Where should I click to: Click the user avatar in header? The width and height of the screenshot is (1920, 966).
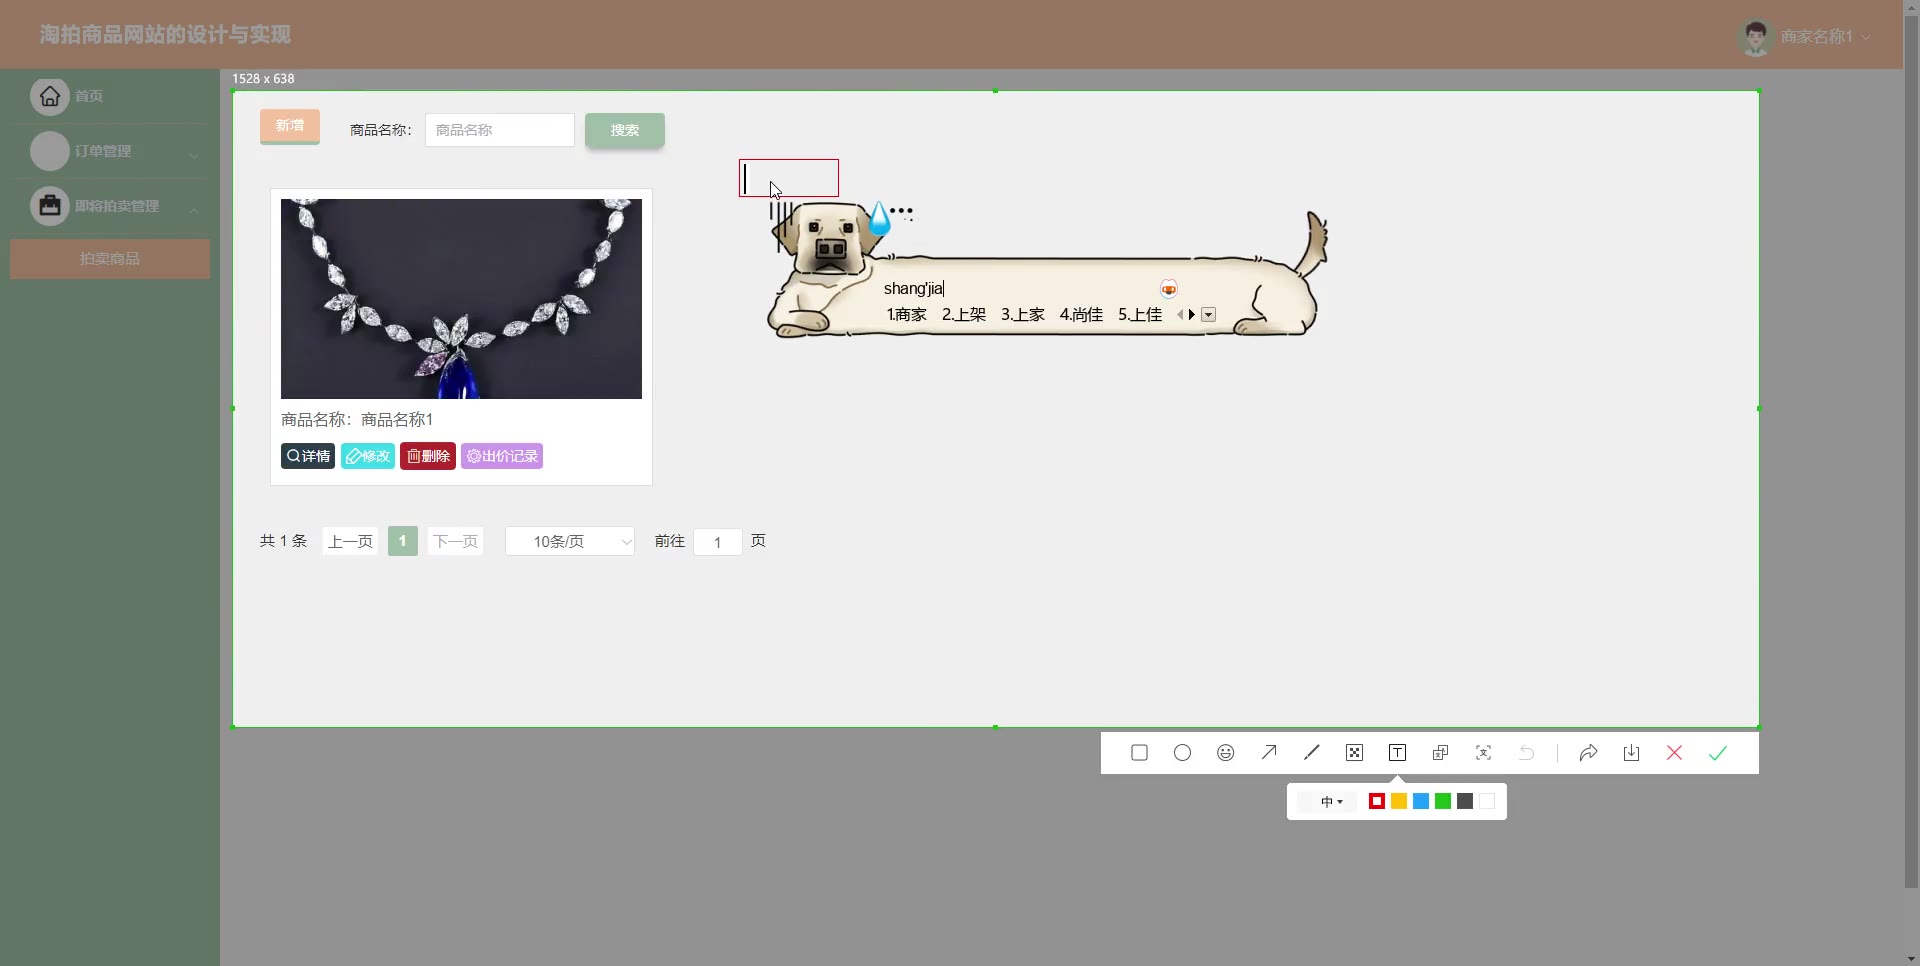1755,37
